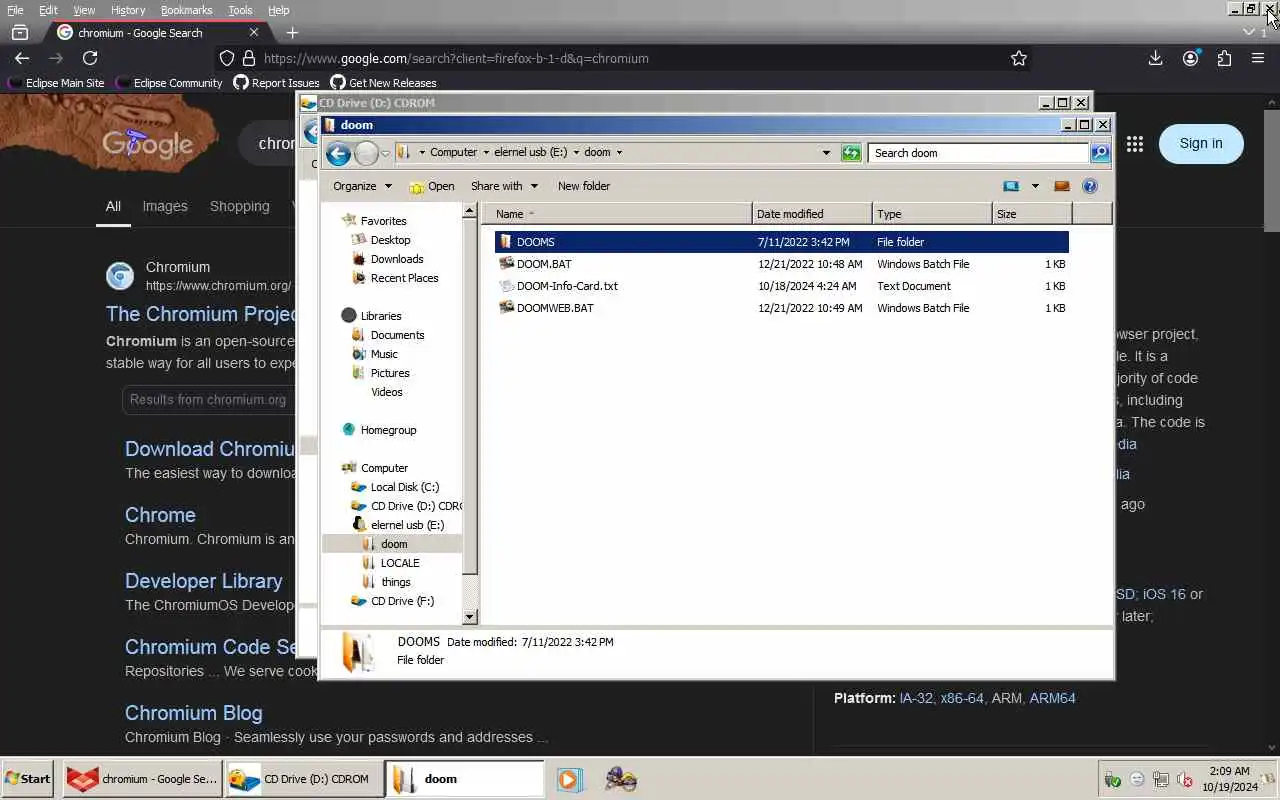Click the green shield tray icon

tap(1112, 780)
